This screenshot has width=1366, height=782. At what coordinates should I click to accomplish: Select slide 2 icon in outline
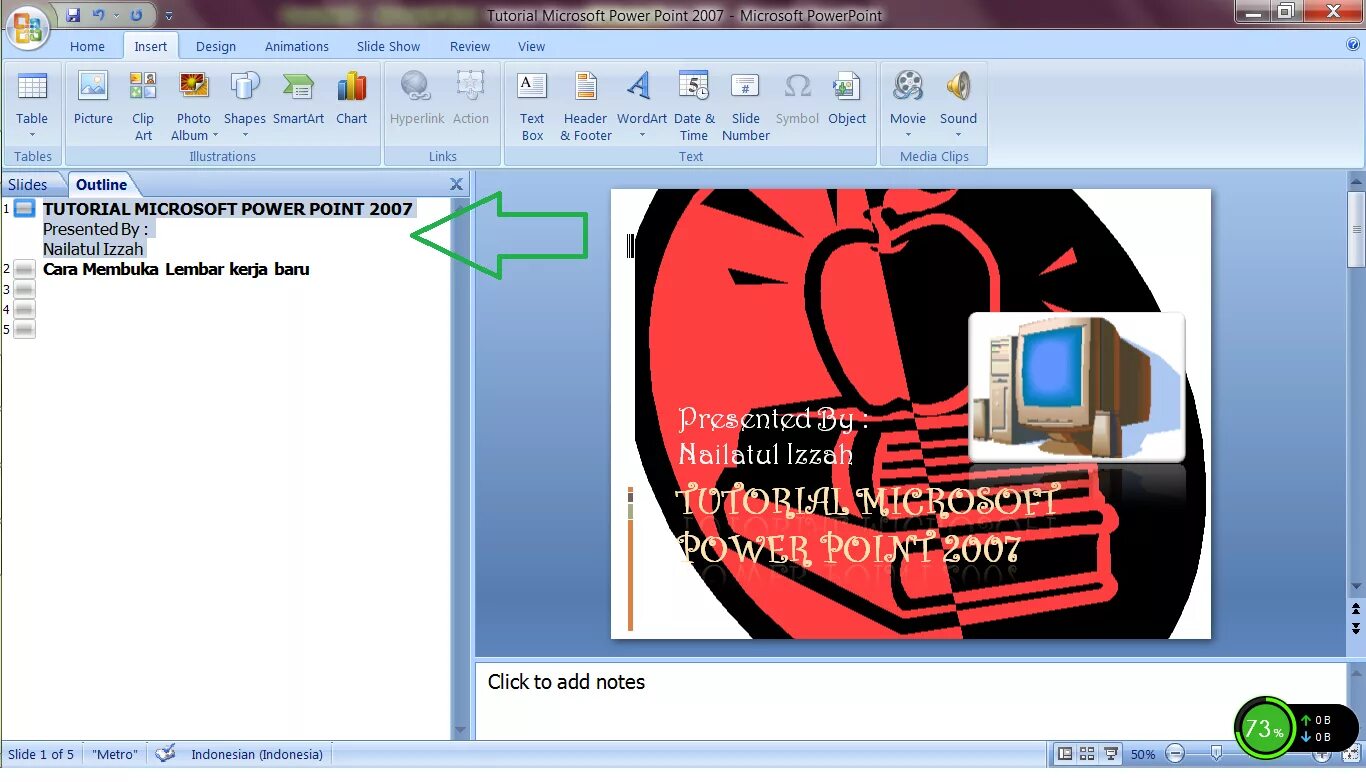[x=25, y=269]
